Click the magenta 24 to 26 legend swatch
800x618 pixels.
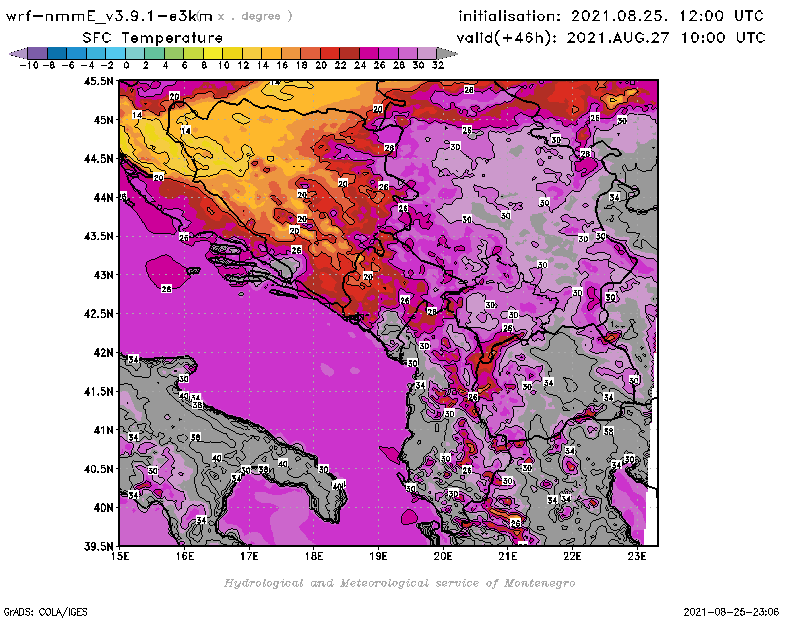pyautogui.click(x=369, y=53)
